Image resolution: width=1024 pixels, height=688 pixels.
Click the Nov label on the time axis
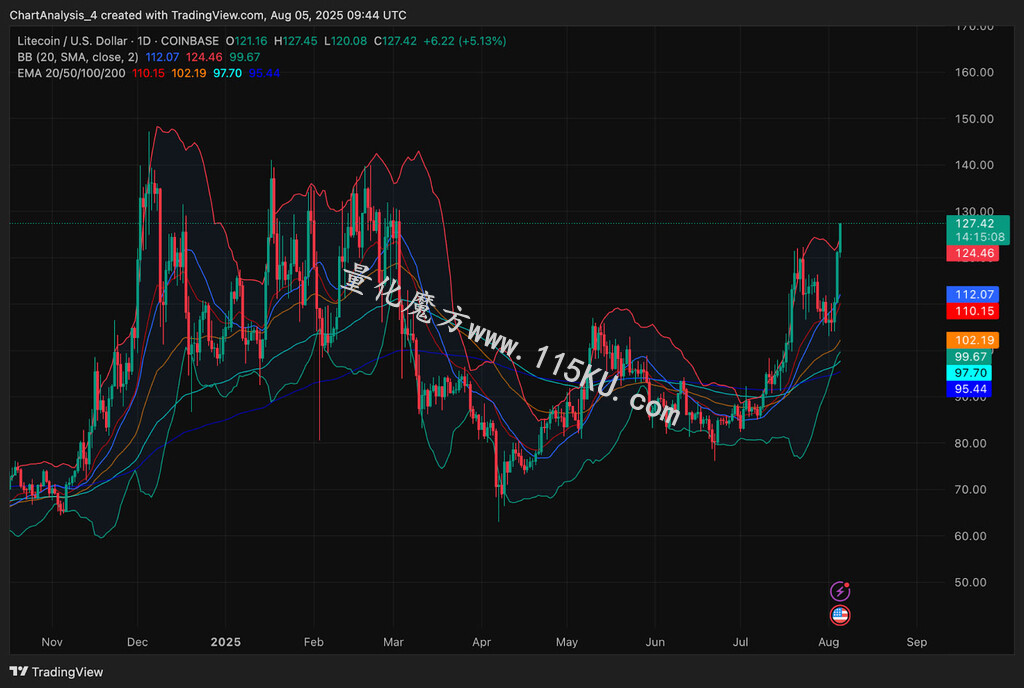click(x=52, y=642)
